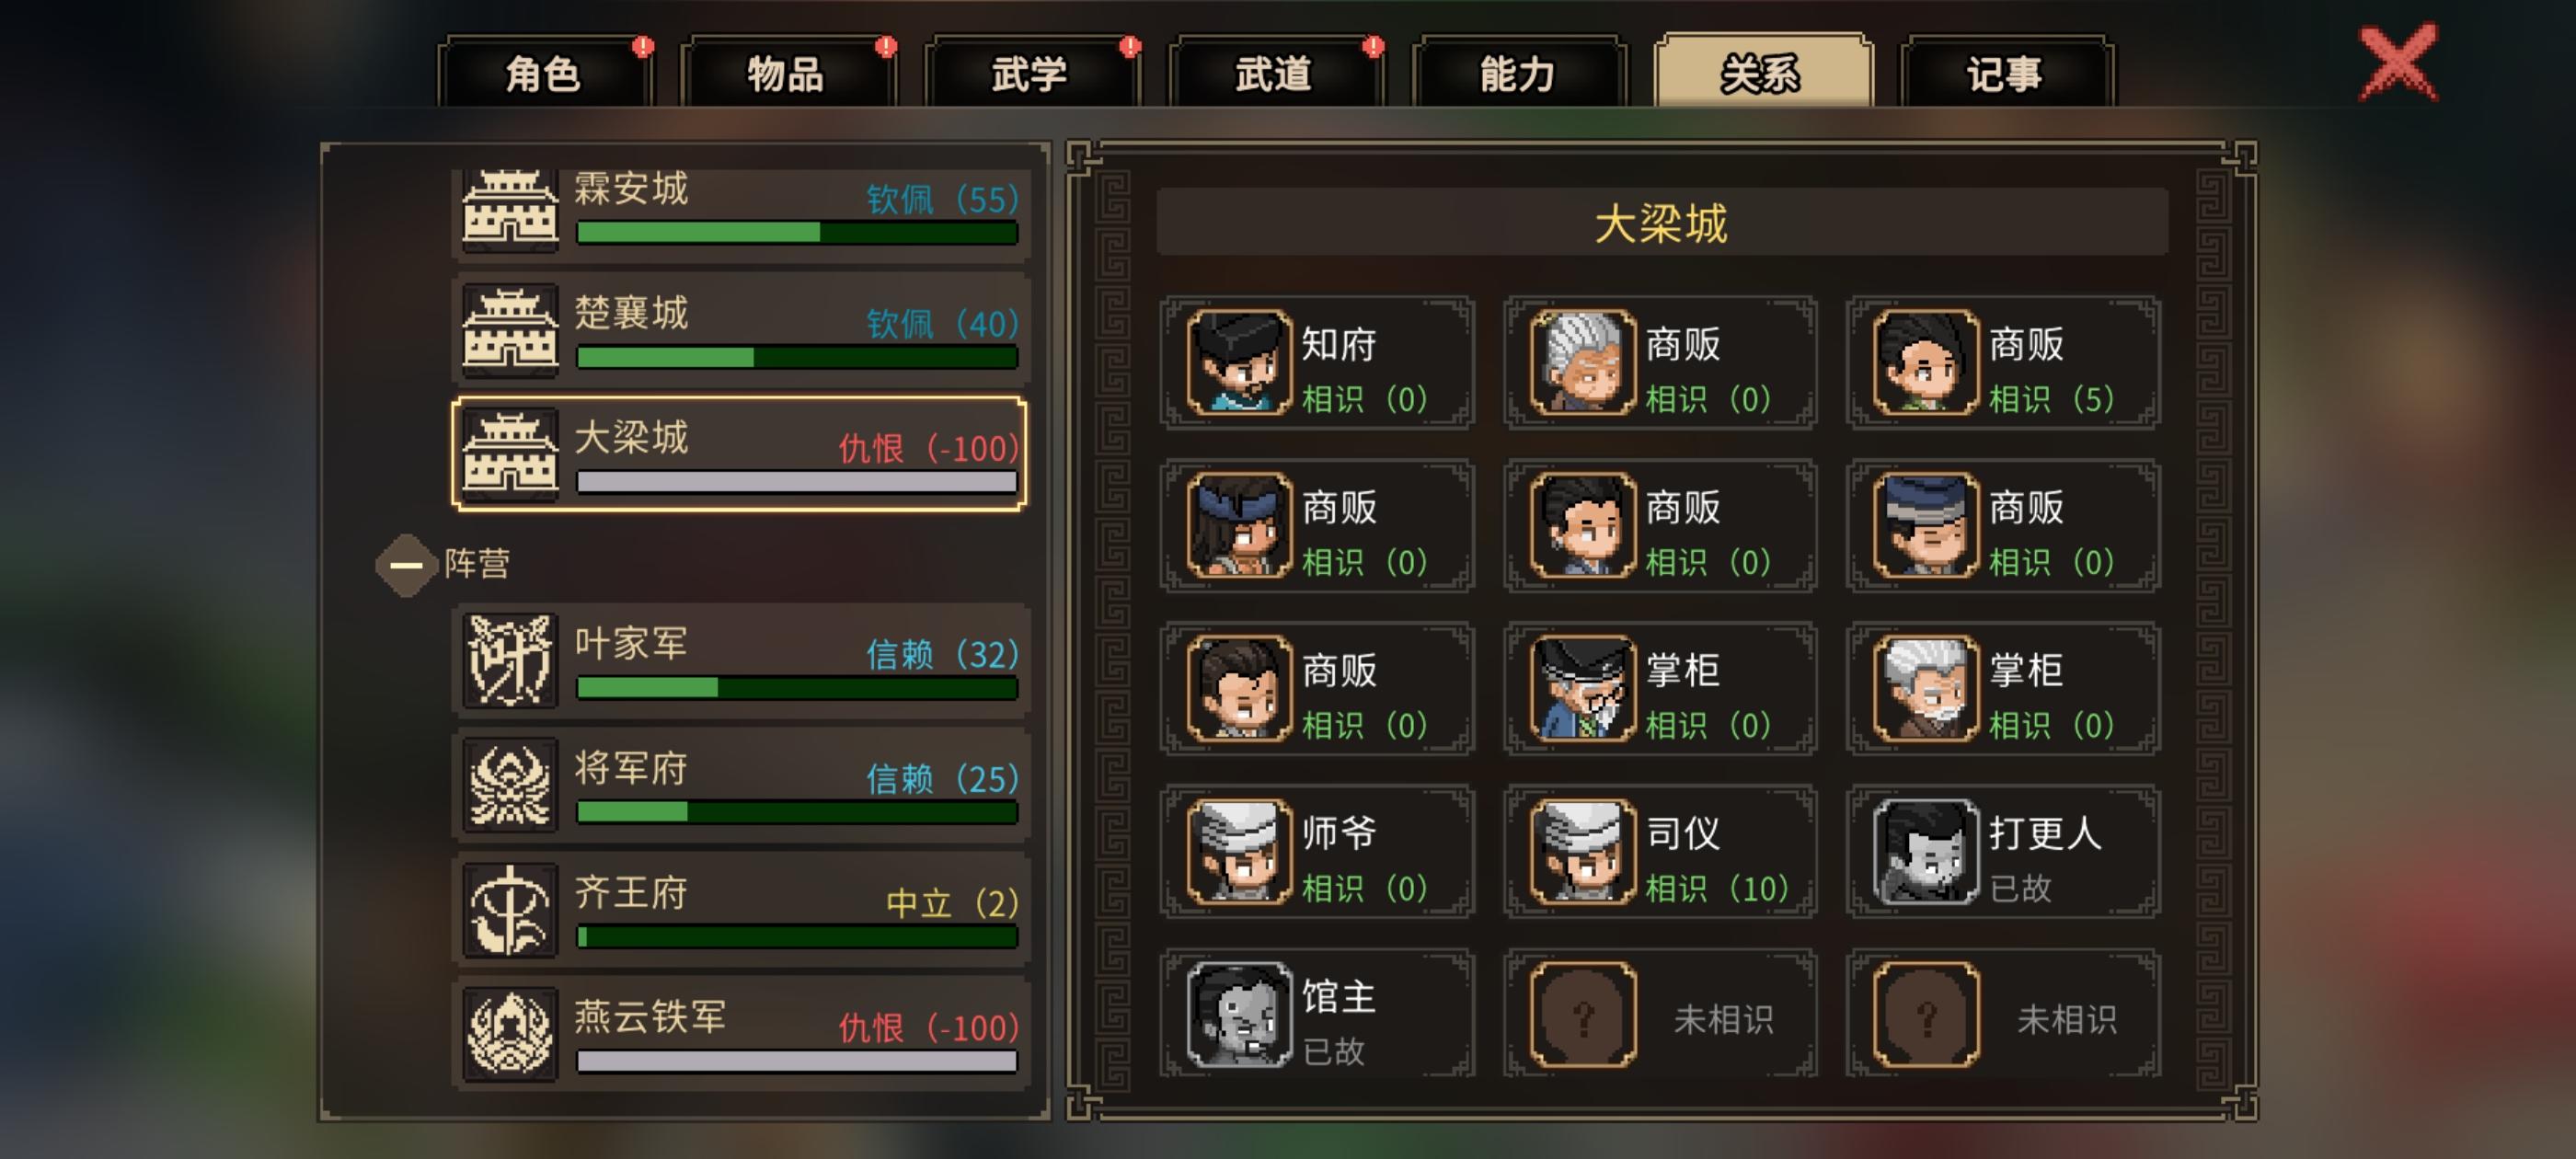Open the 师爷 character portrait
The image size is (2576, 1159).
1239,851
